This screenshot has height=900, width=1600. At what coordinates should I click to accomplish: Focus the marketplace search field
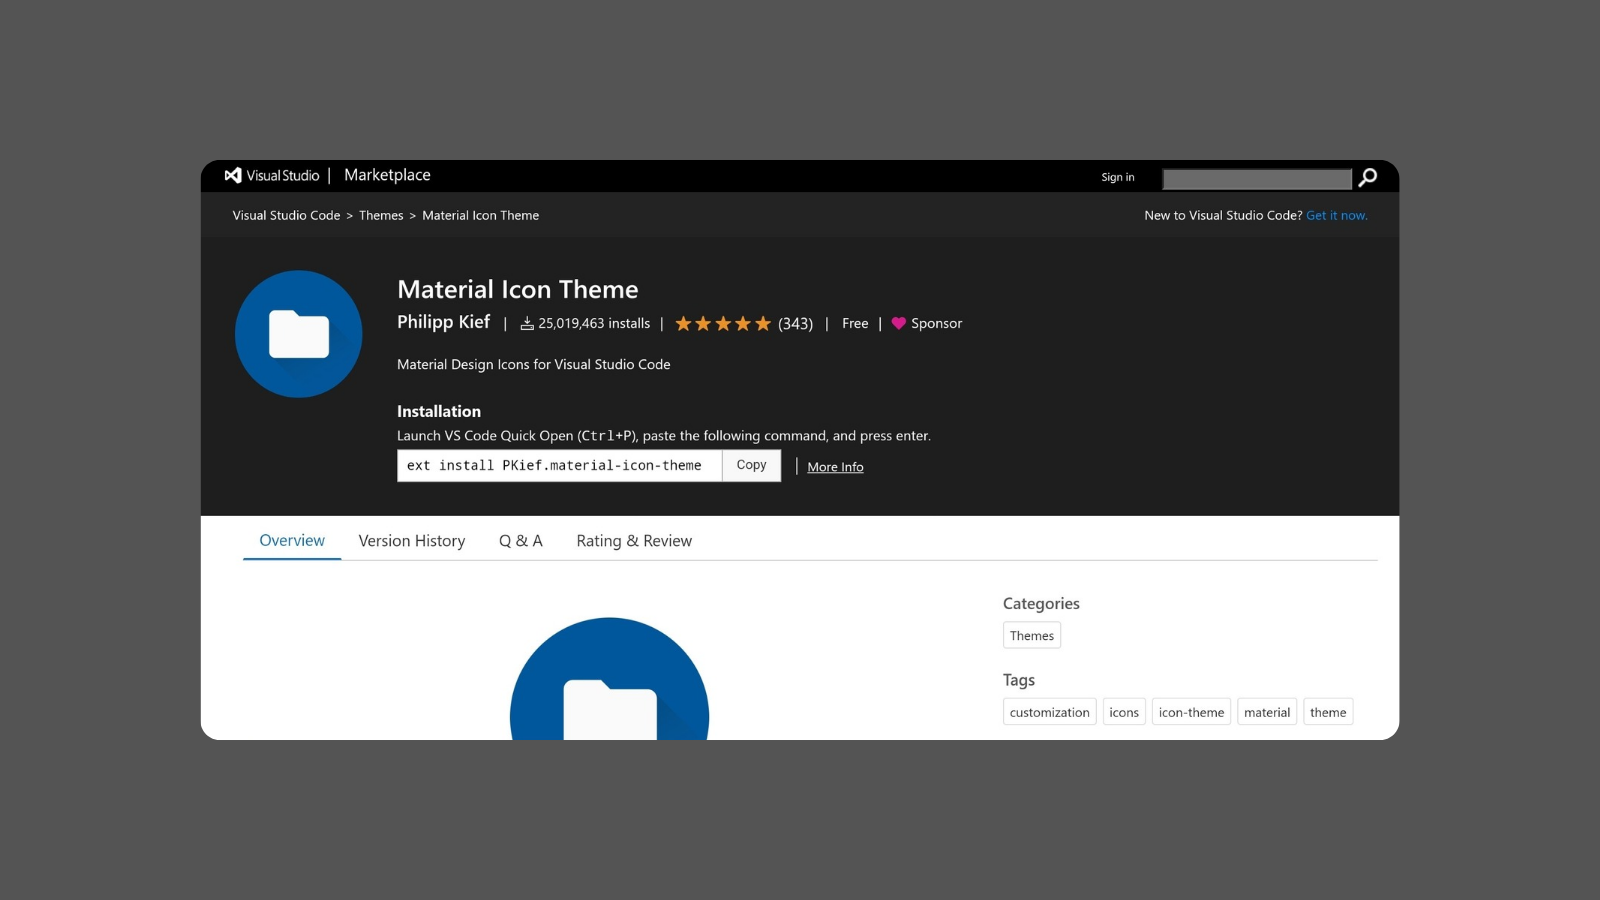coord(1257,178)
